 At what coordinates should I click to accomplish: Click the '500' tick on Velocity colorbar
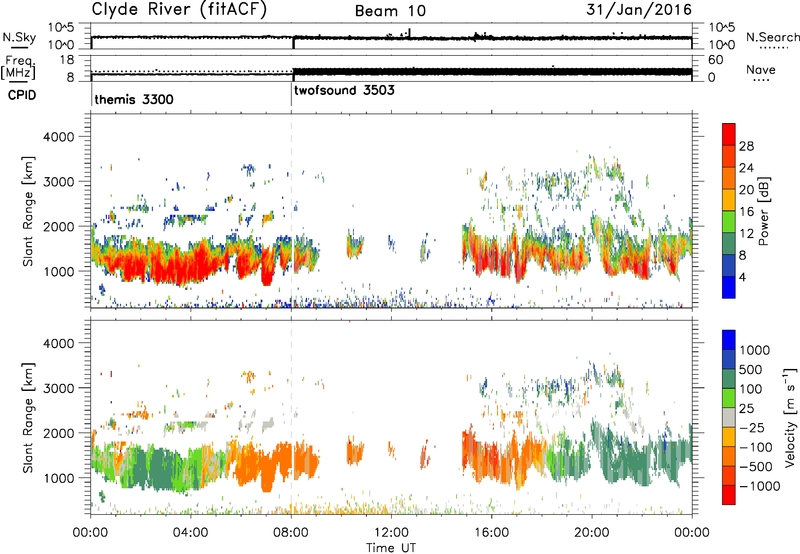(x=751, y=370)
